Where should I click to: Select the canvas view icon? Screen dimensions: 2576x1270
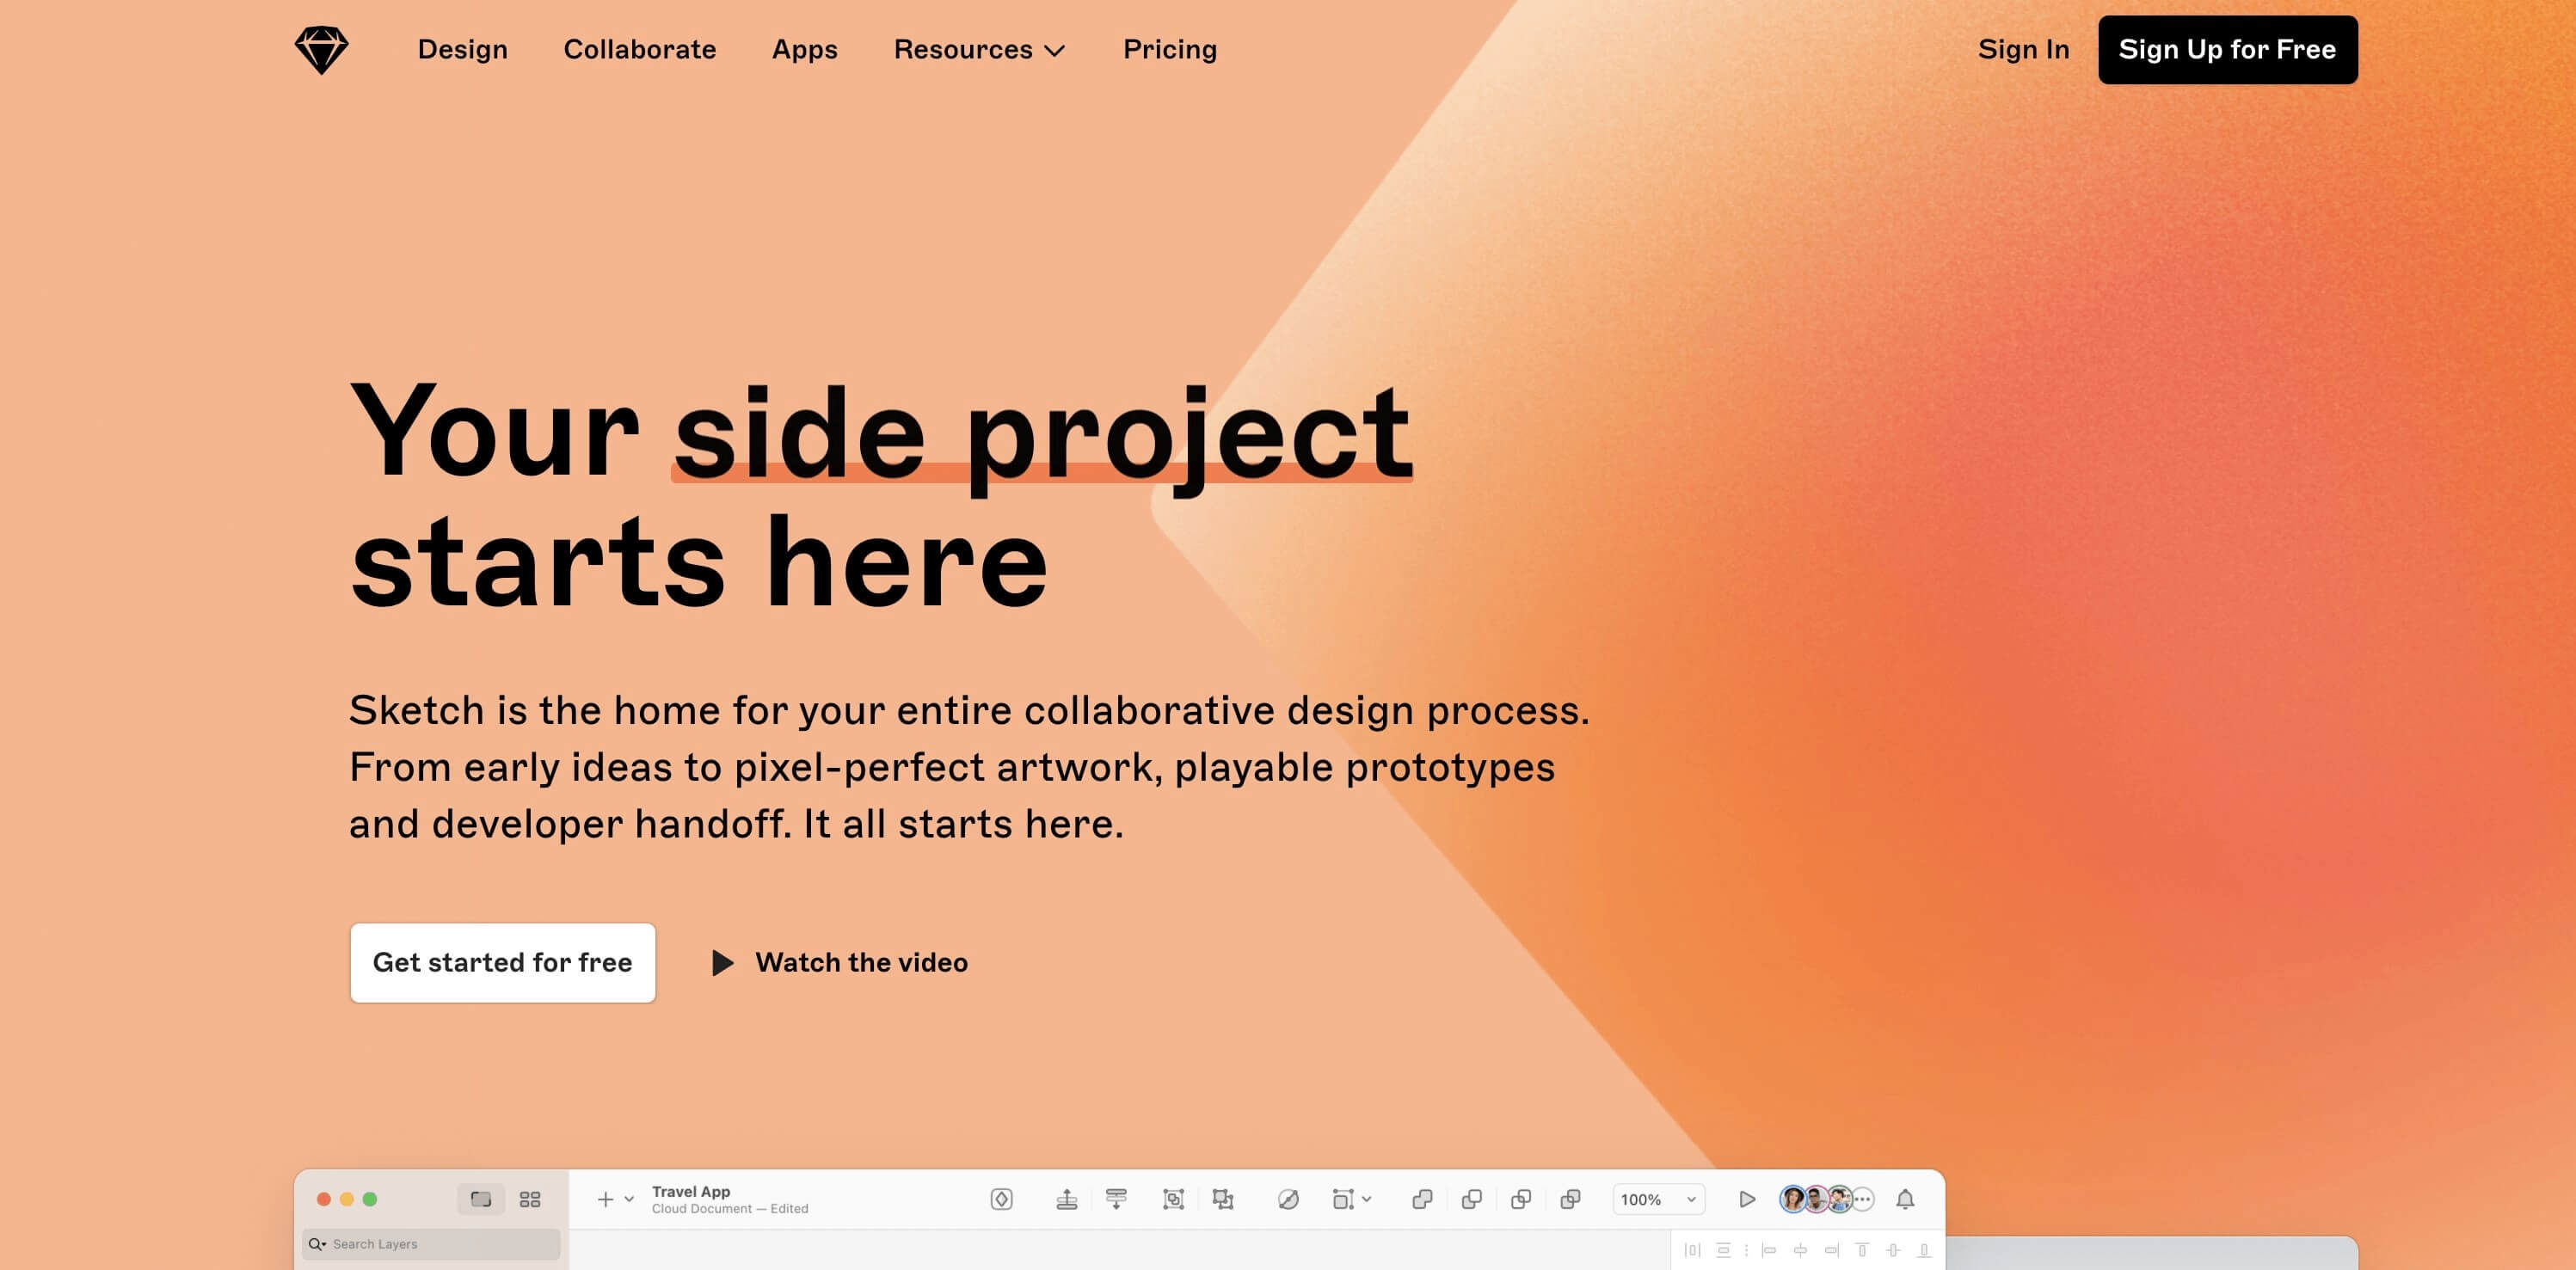click(481, 1199)
